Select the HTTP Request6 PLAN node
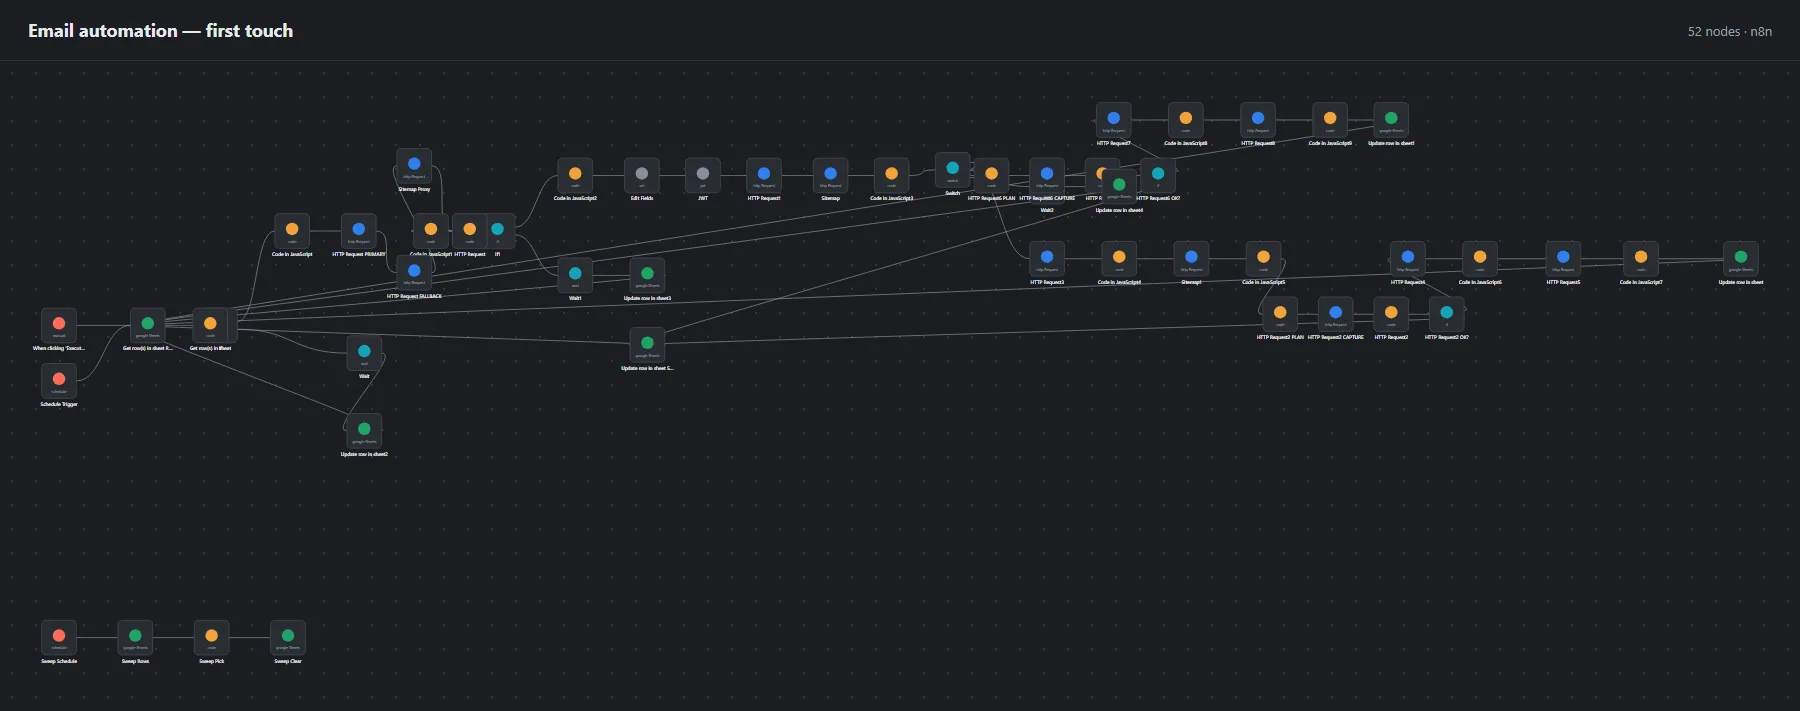The width and height of the screenshot is (1800, 711). 992,176
